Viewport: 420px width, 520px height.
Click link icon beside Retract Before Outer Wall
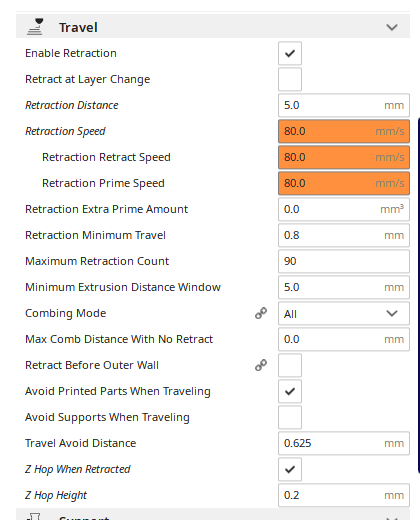261,365
